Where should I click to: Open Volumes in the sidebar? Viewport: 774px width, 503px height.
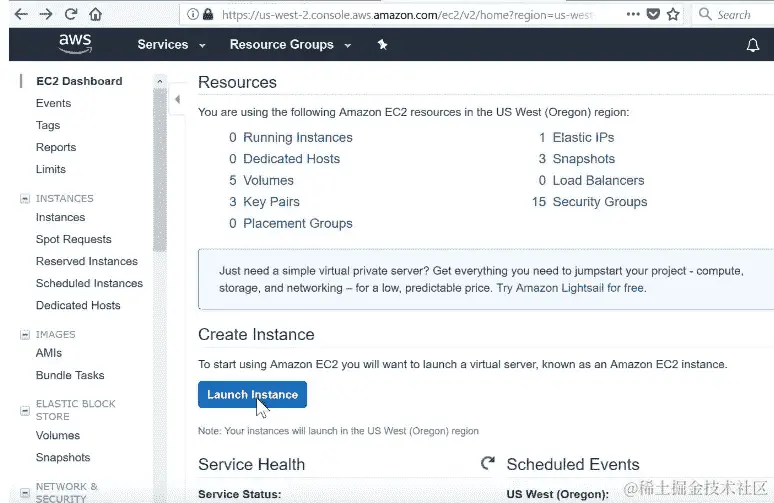coord(58,435)
